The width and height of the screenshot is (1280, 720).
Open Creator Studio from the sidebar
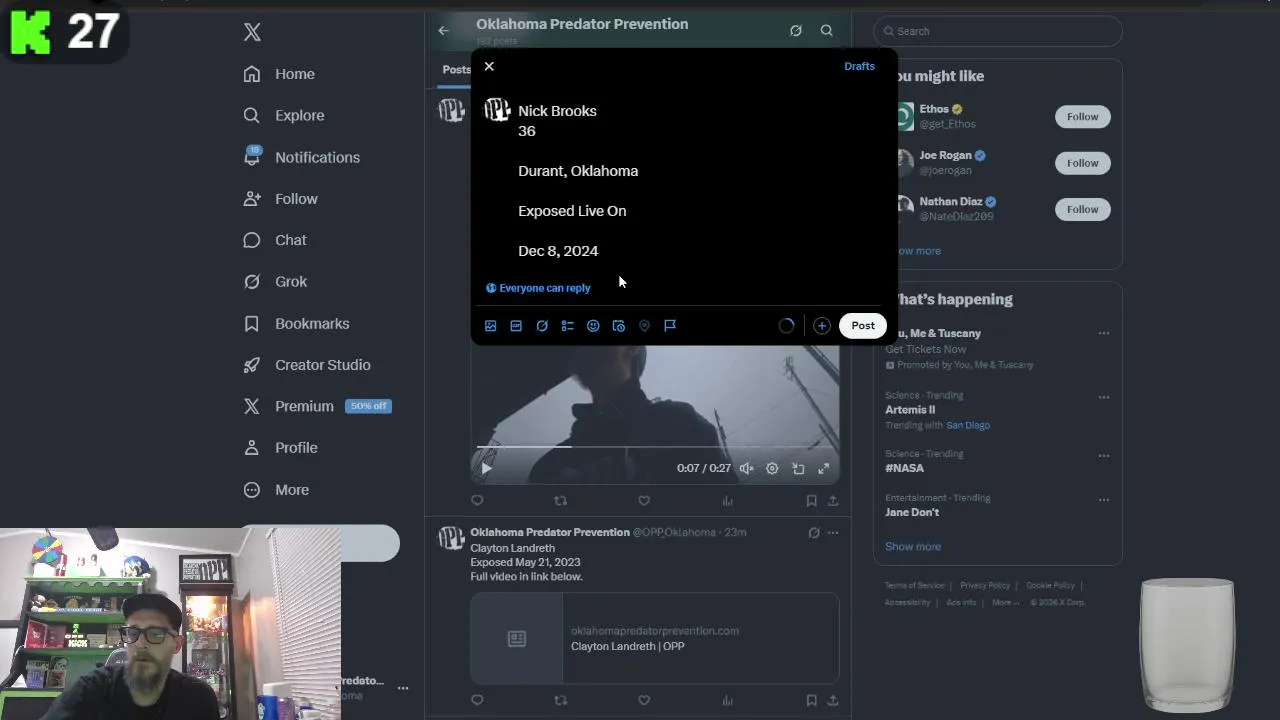(307, 365)
